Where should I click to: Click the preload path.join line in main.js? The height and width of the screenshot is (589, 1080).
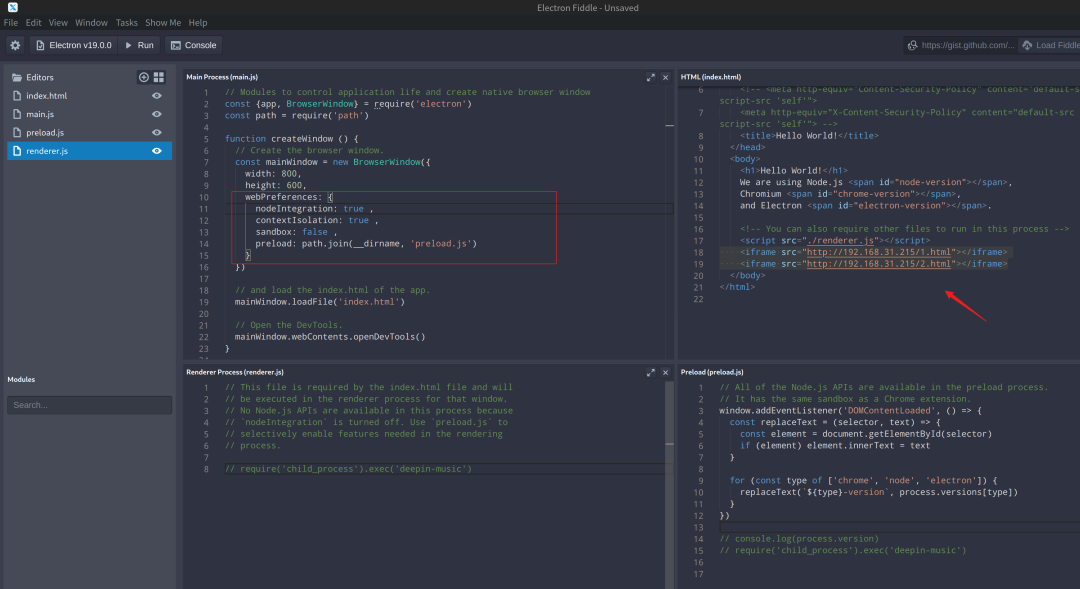pos(366,244)
